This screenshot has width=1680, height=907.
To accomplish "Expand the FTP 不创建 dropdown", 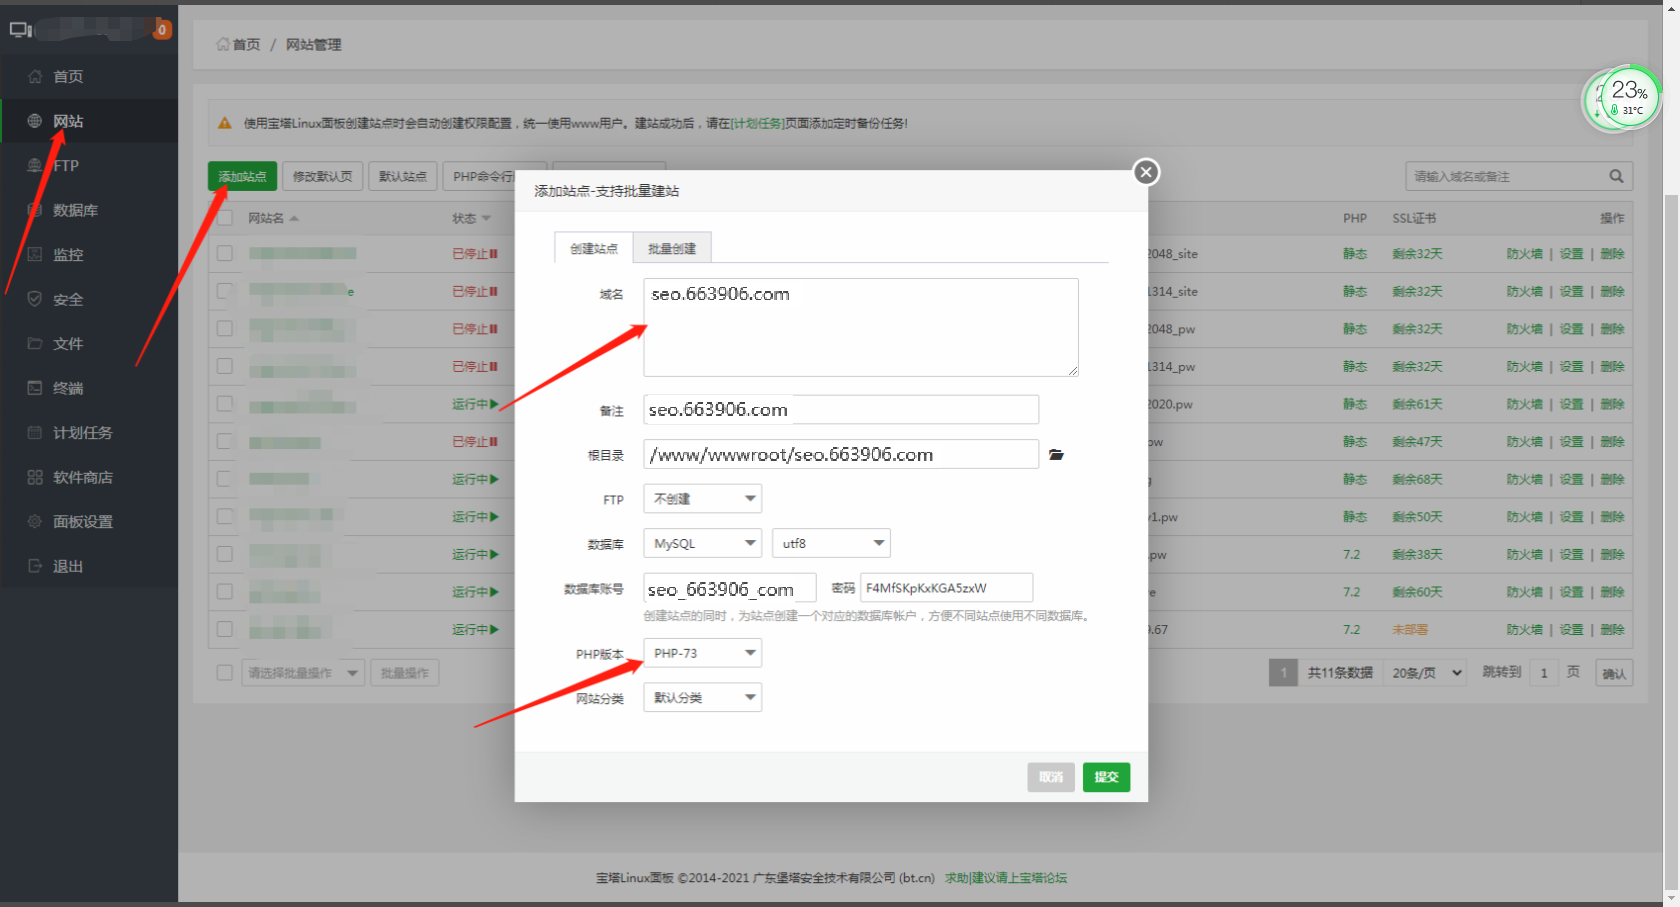I will 702,499.
